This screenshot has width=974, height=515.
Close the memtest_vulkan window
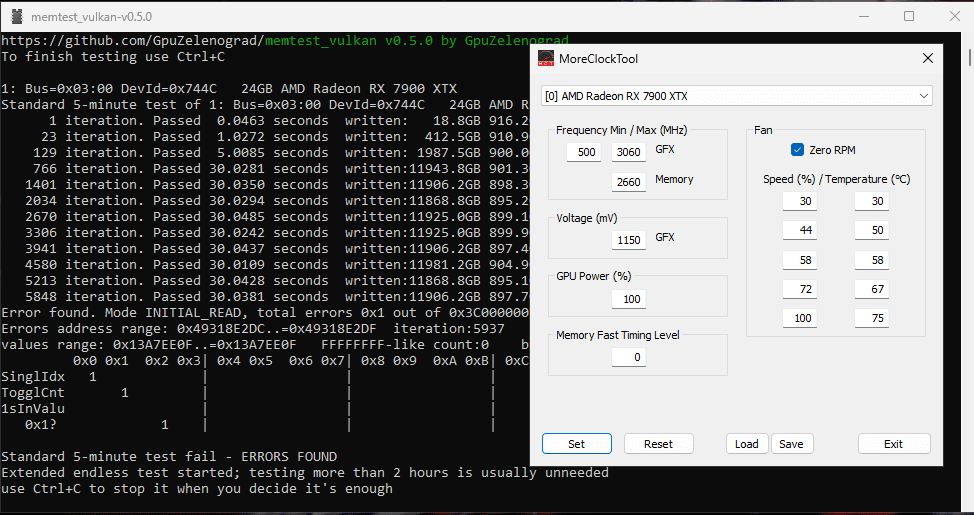(955, 16)
